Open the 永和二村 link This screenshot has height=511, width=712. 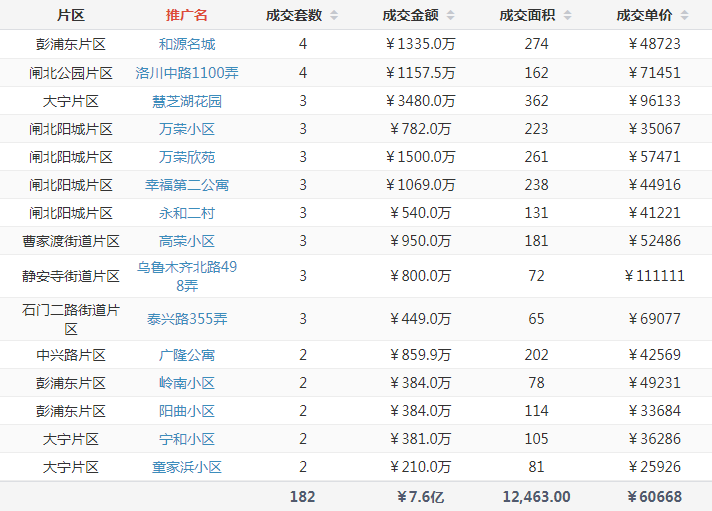tap(187, 213)
